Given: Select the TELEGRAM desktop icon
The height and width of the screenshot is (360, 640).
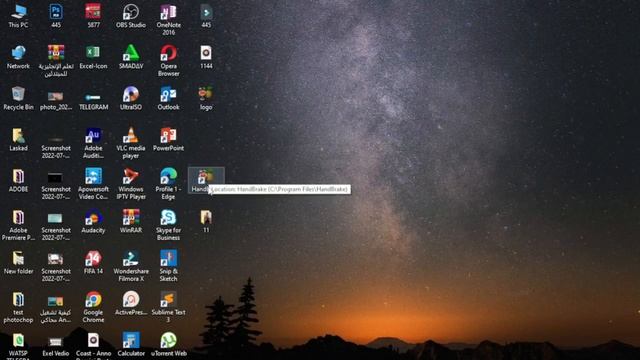Looking at the screenshot, I should pyautogui.click(x=93, y=101).
